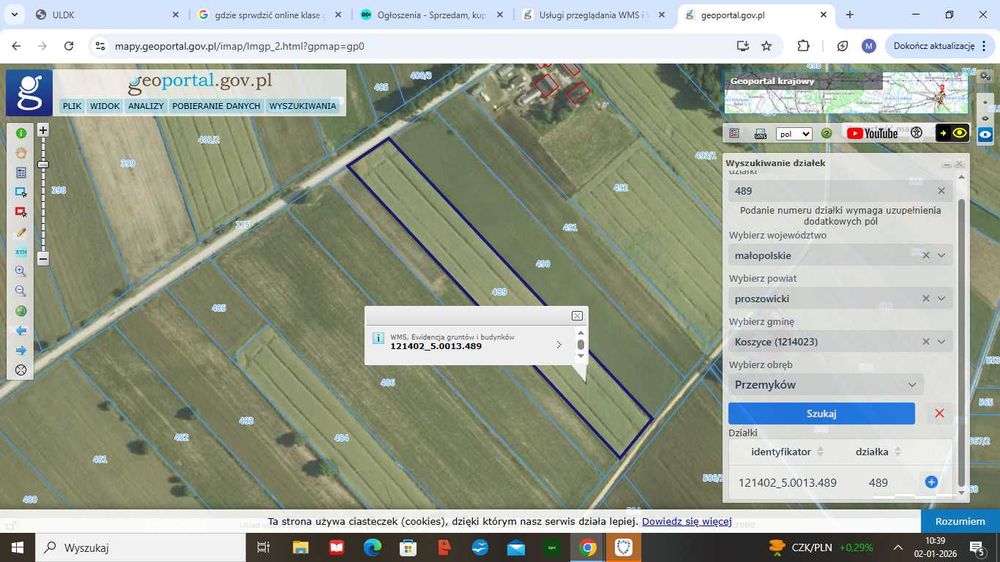Expand WMS result 121402_5.0013.489 arrow

559,344
